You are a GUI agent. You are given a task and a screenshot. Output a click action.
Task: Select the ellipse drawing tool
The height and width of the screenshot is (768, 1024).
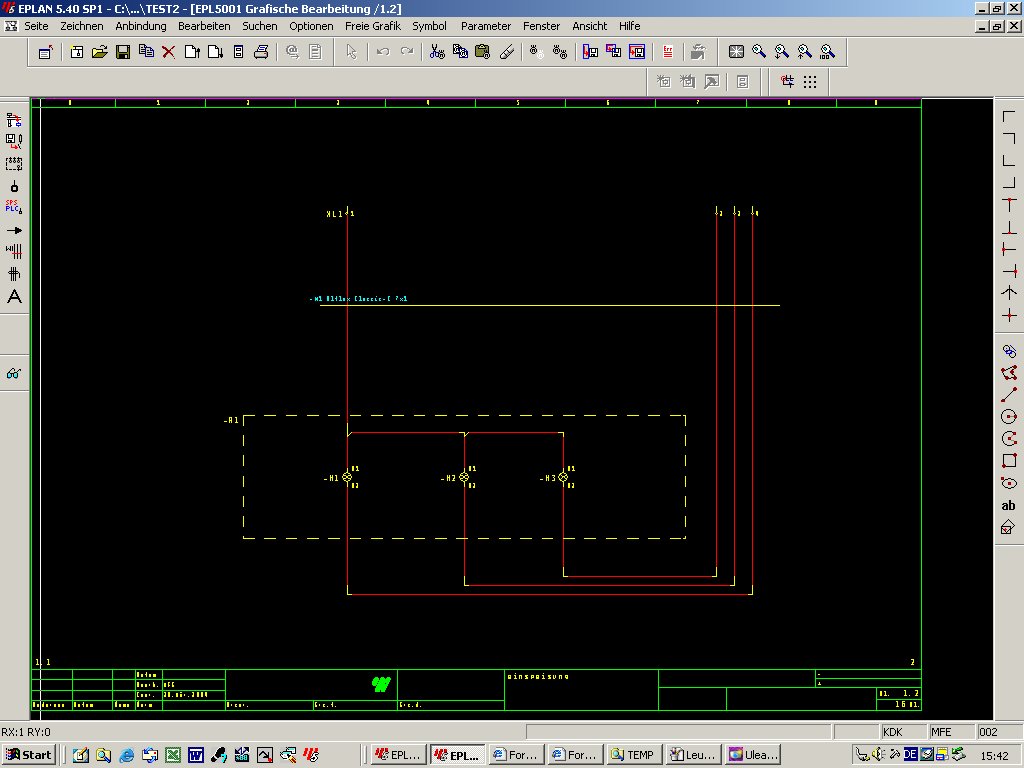tap(1008, 483)
